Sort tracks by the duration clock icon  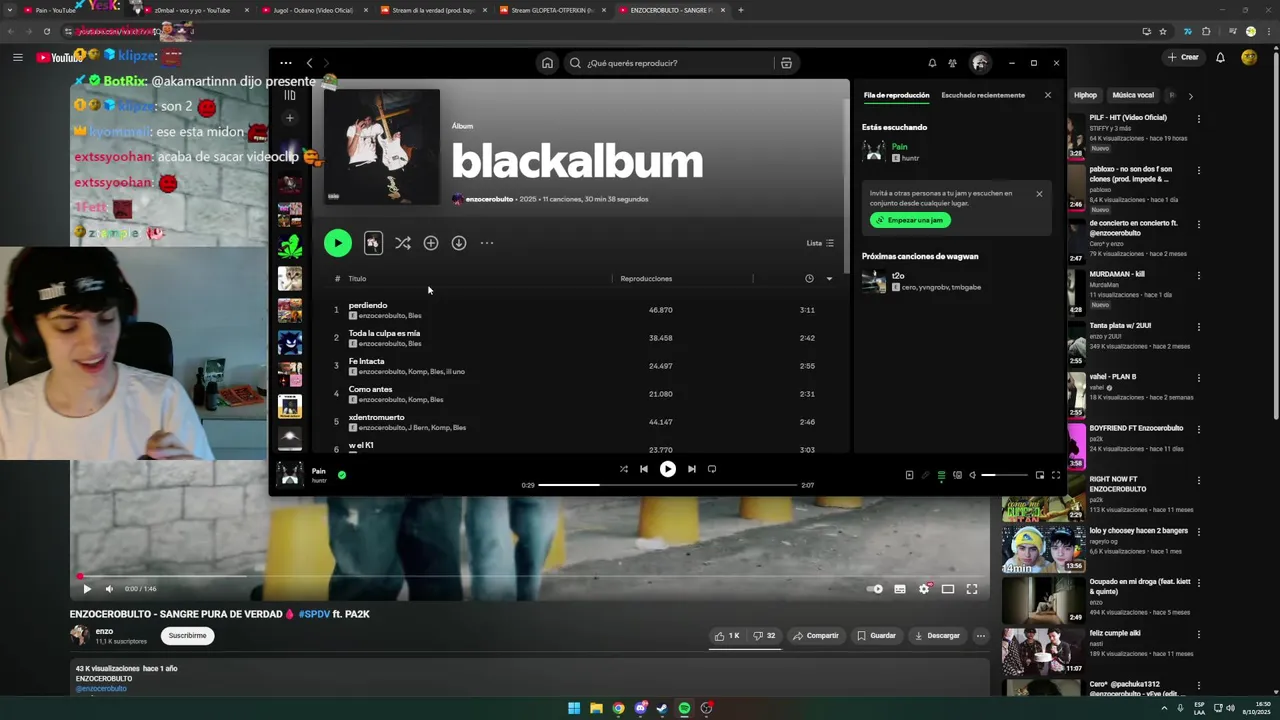click(x=809, y=279)
